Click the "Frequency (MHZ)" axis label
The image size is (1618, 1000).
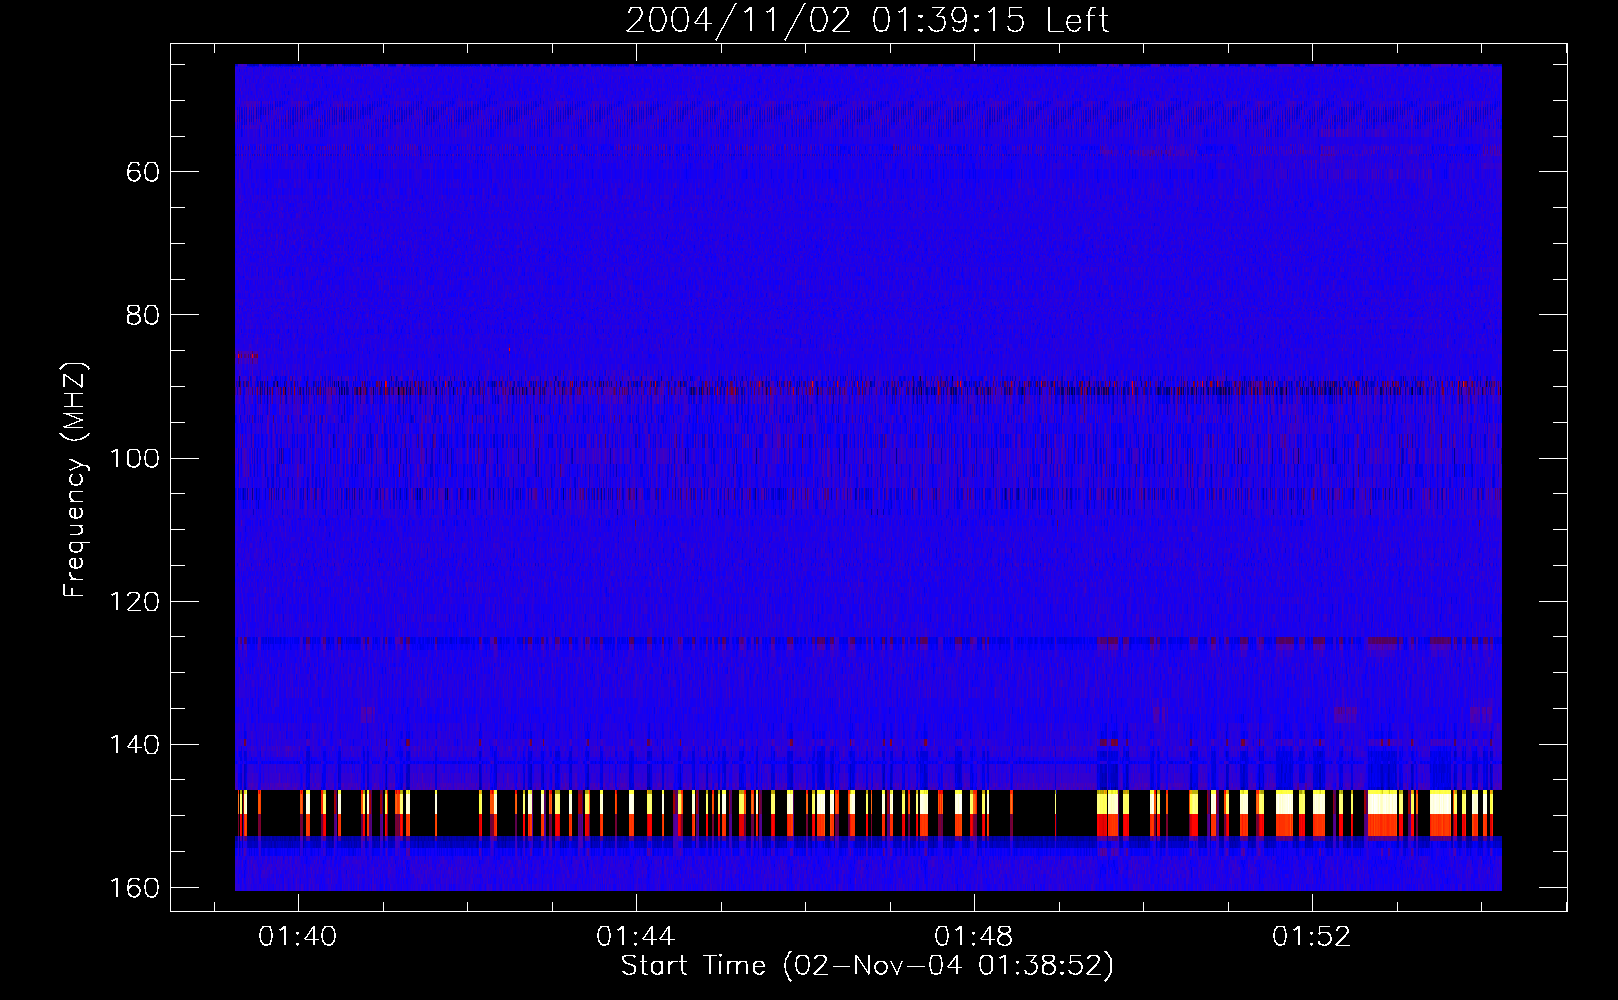76,480
